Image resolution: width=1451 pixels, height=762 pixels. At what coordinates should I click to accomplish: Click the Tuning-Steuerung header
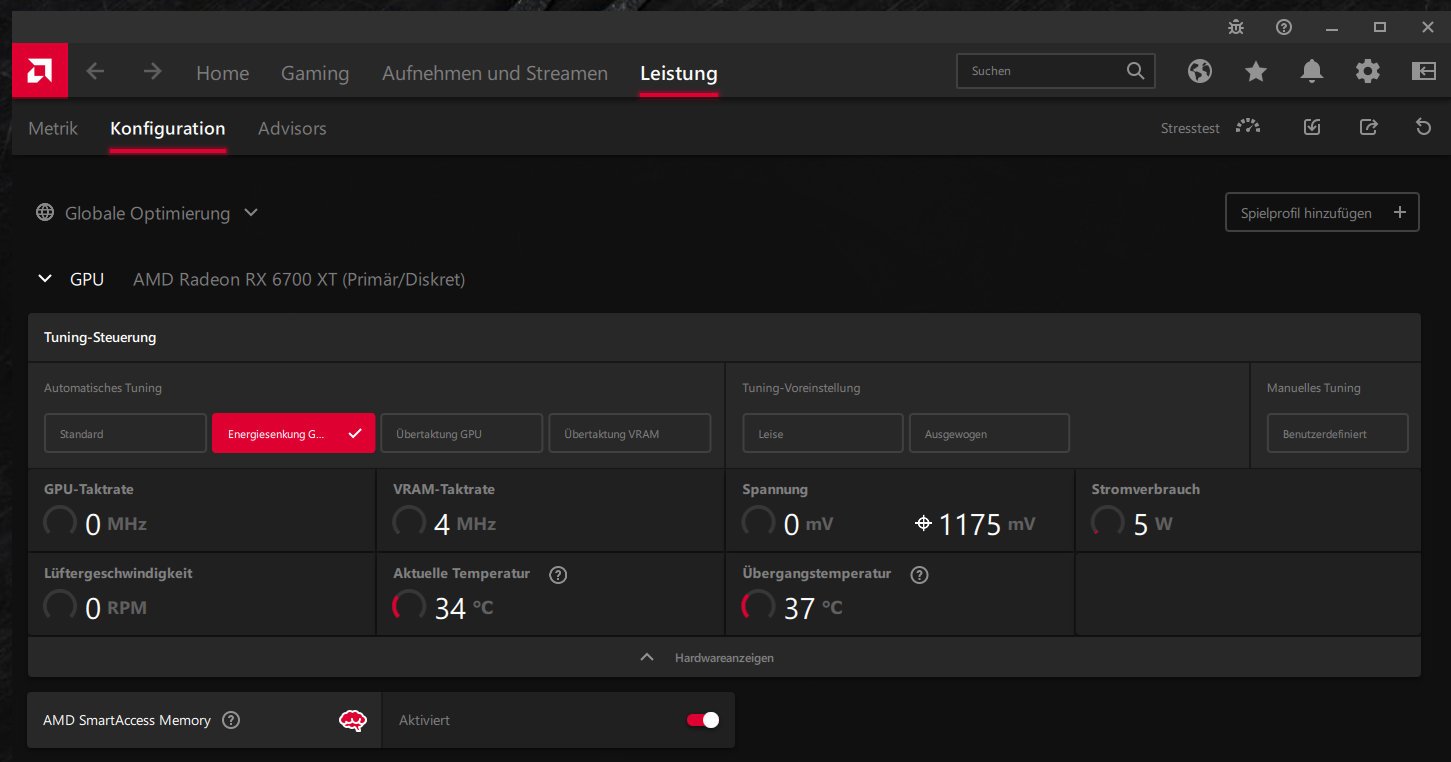[x=724, y=337]
